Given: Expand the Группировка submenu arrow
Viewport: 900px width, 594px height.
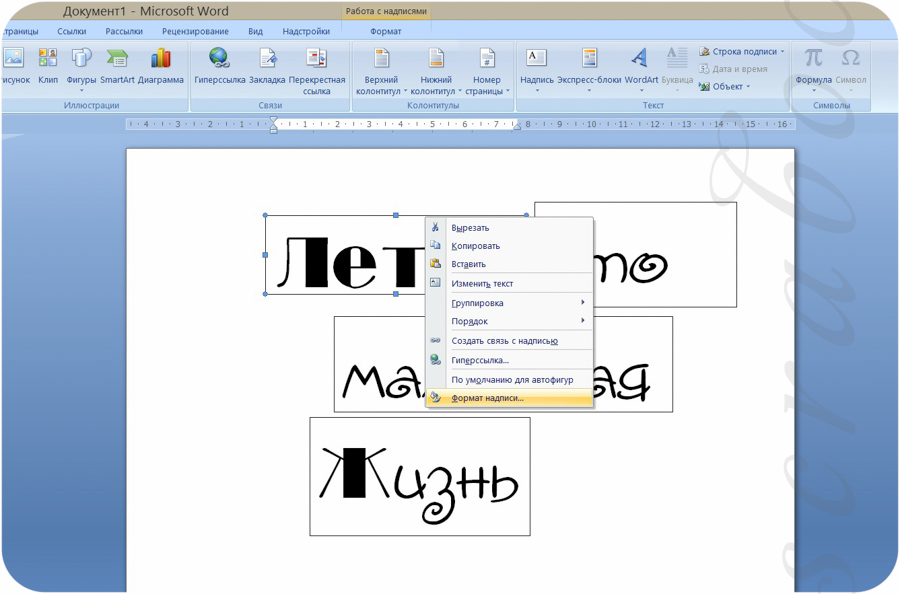Looking at the screenshot, I should click(x=583, y=302).
